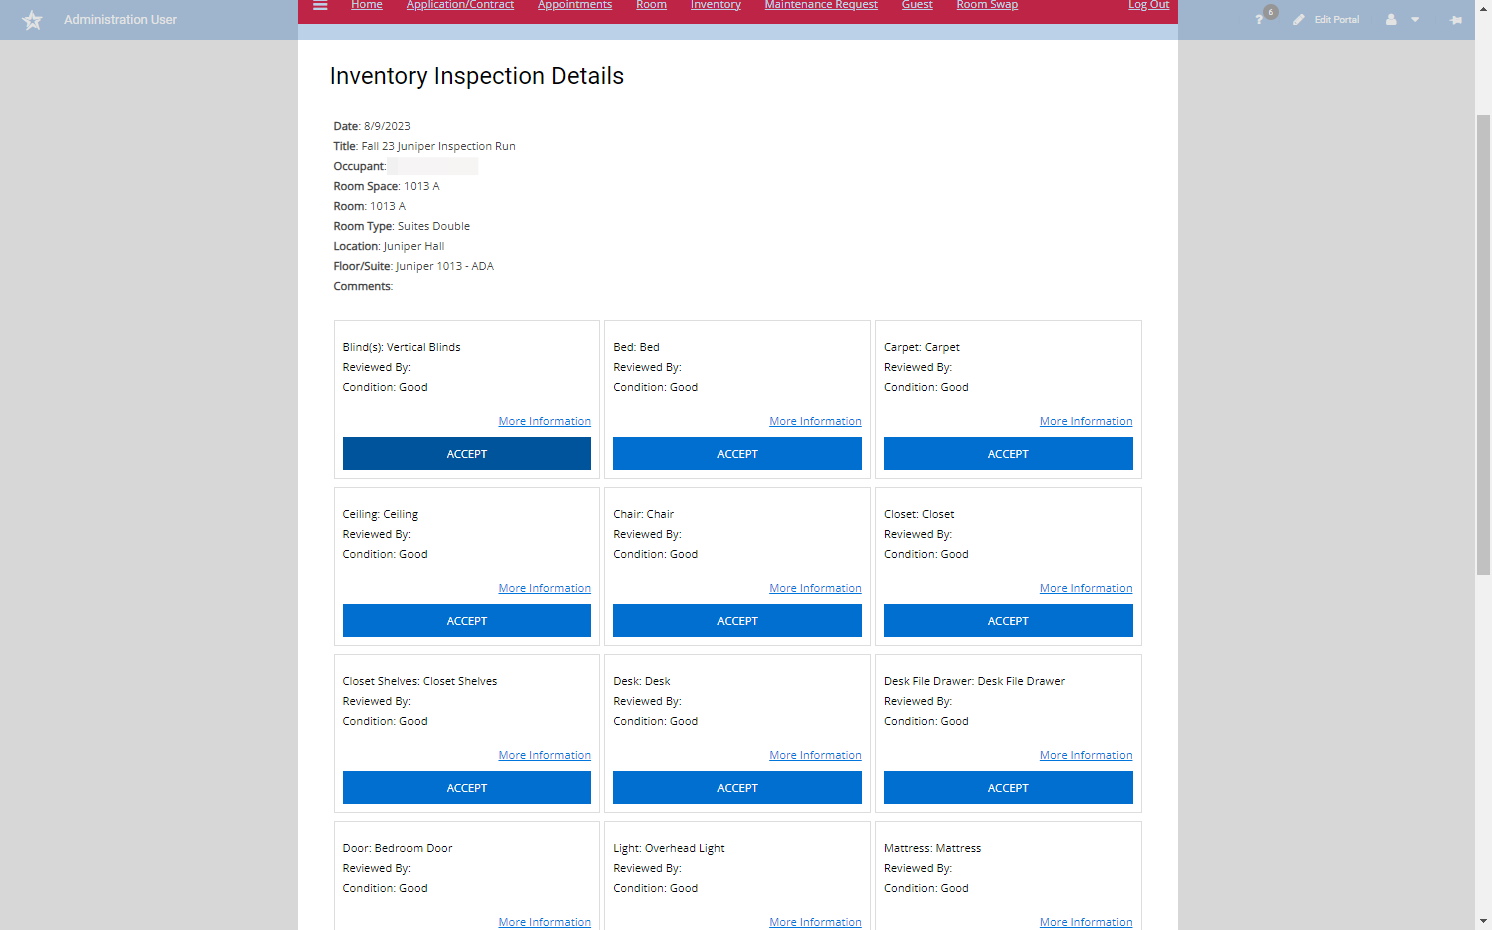The width and height of the screenshot is (1492, 930).
Task: Open More Information for Vertical Blinds
Action: (x=545, y=421)
